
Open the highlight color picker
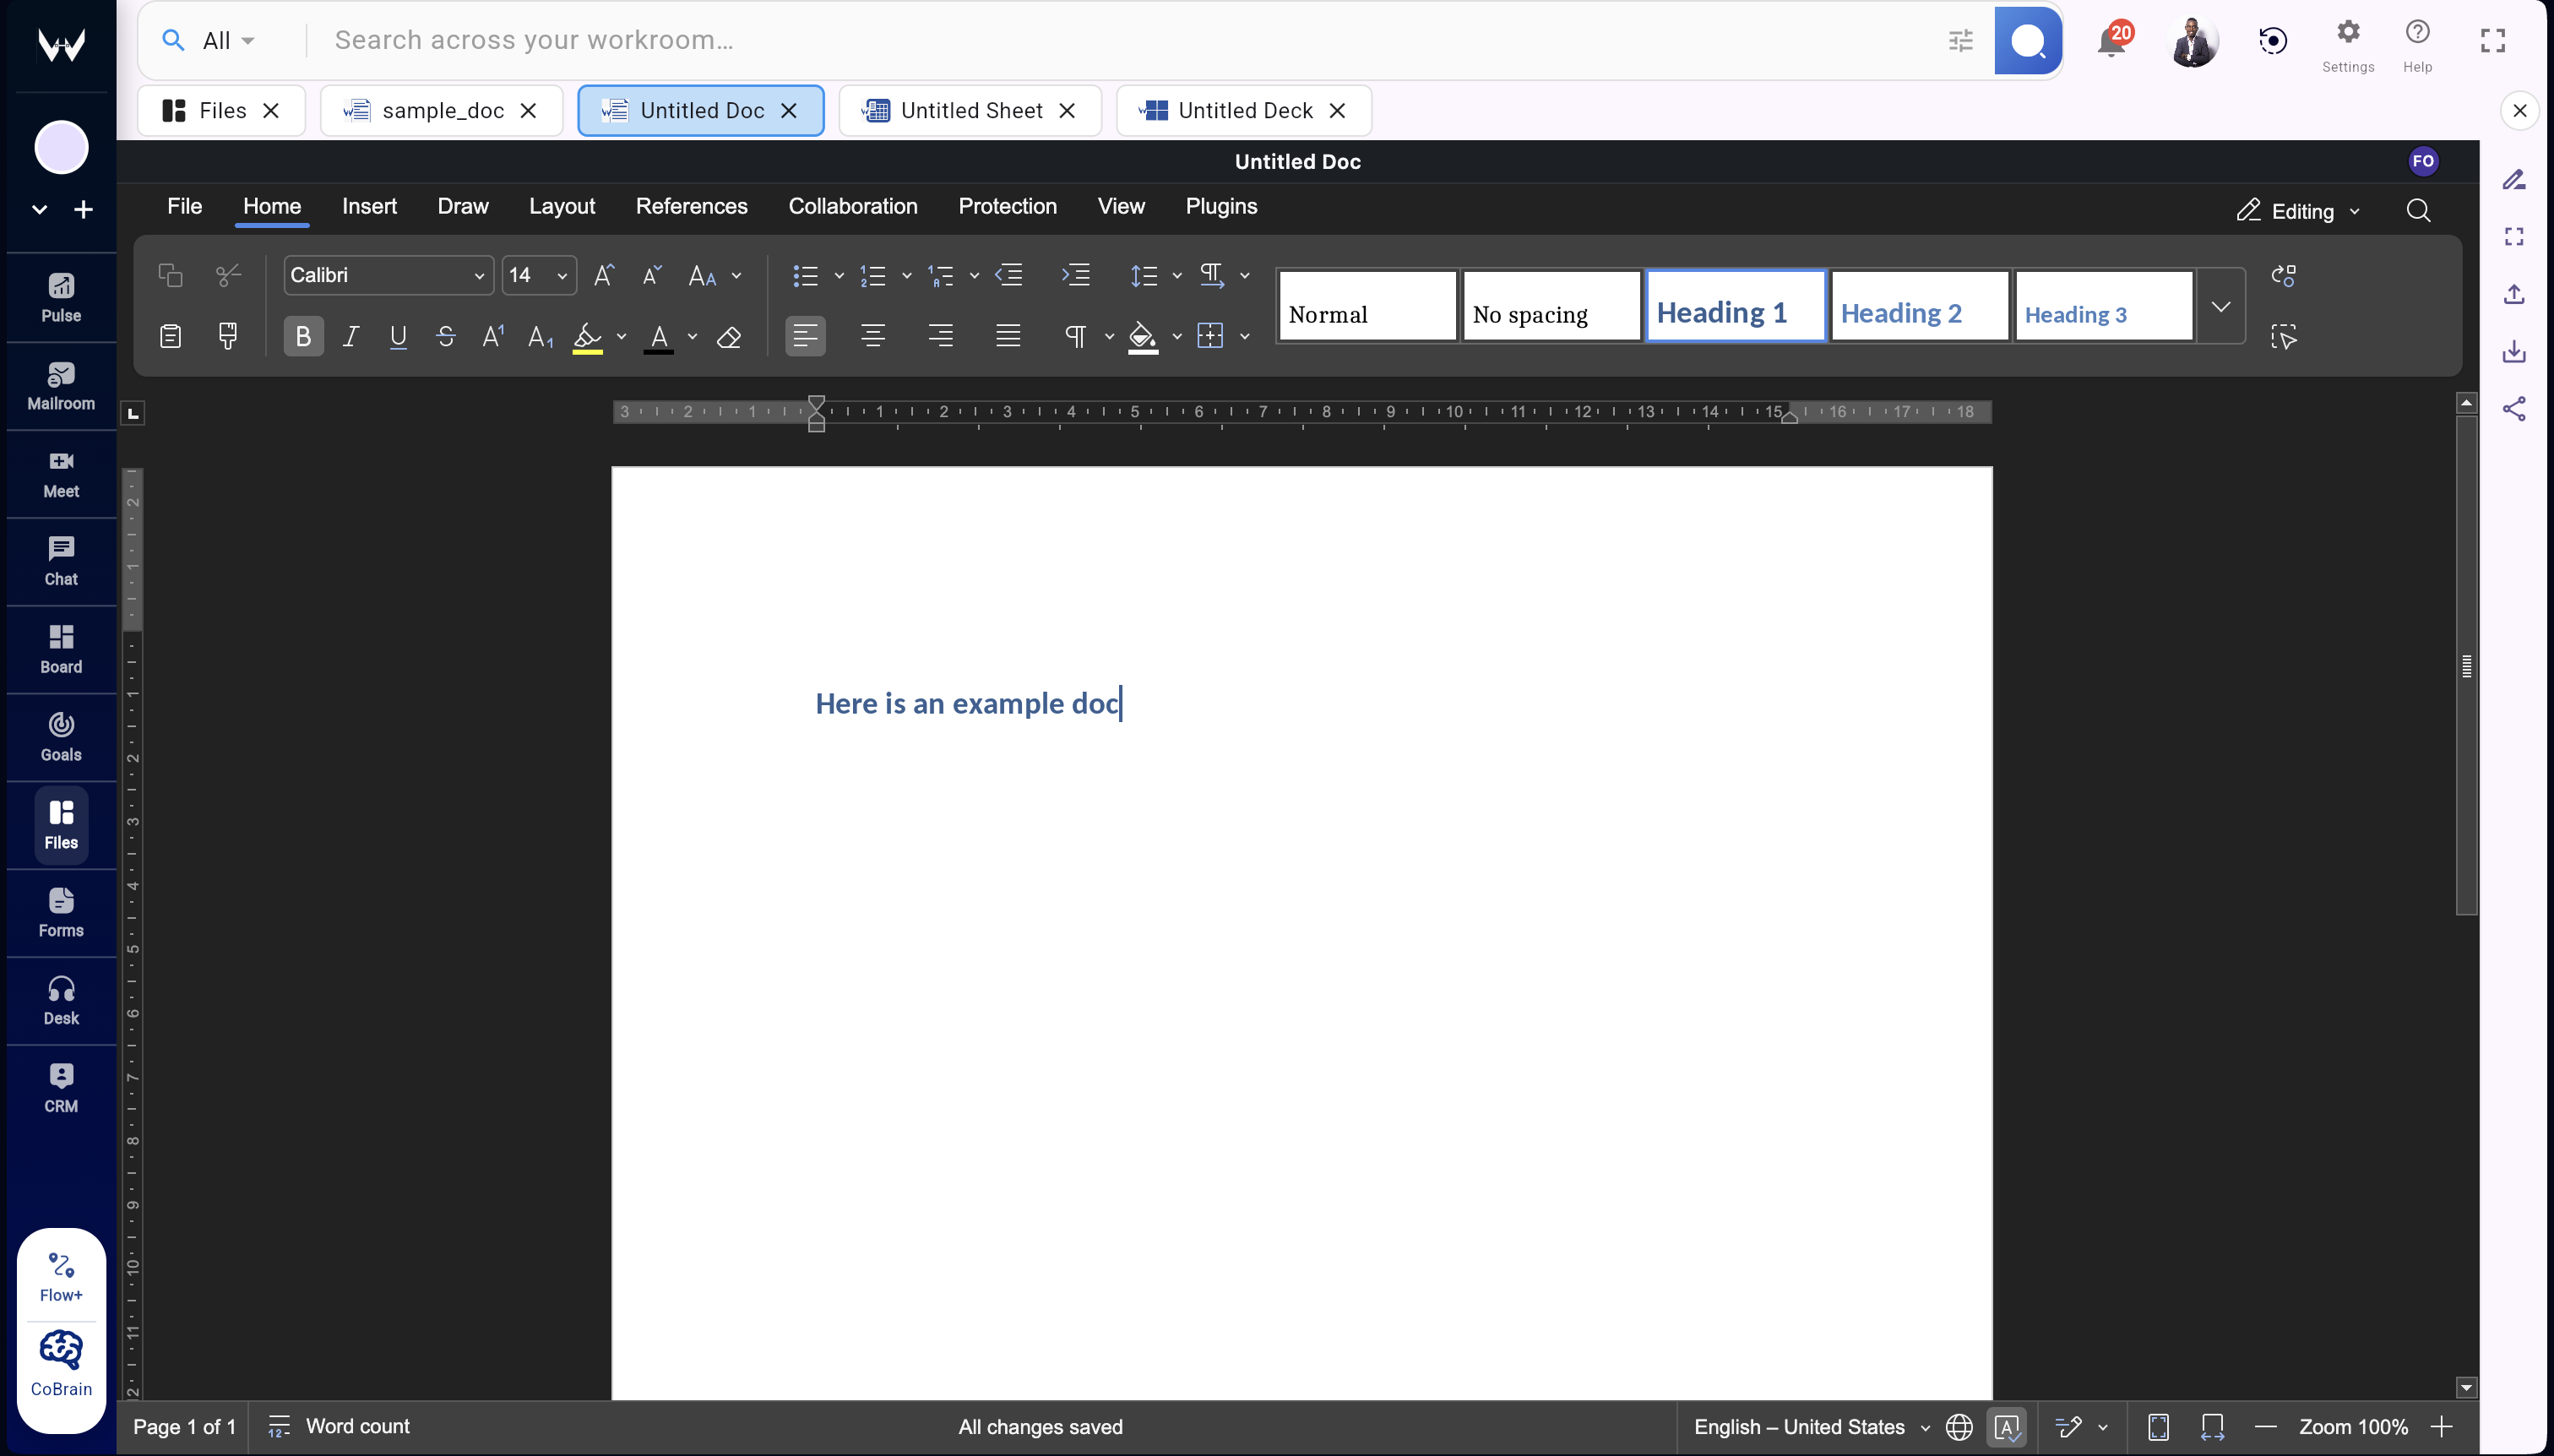coord(620,337)
